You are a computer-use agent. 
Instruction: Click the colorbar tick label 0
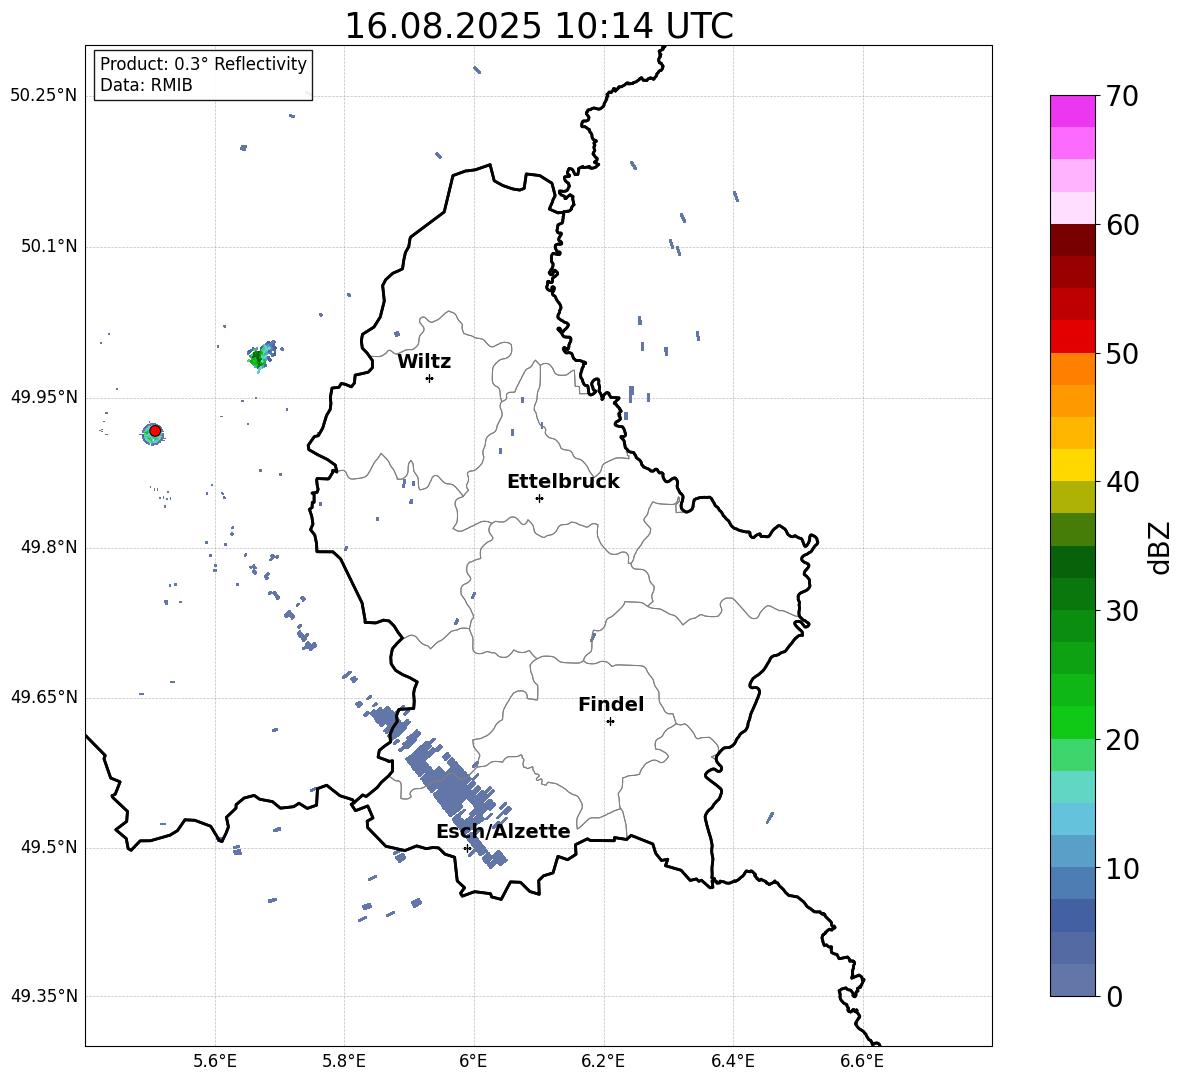[x=1114, y=996]
